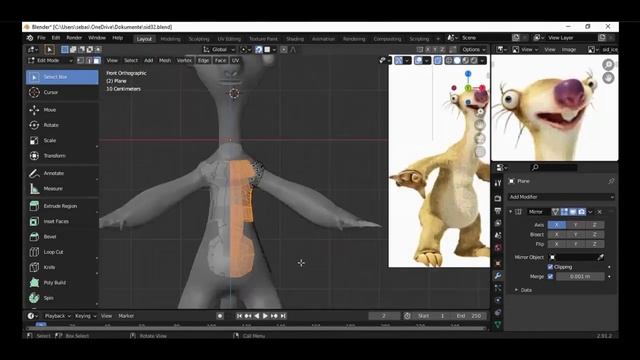The width and height of the screenshot is (640, 360).
Task: Toggle X-ray view button
Action: [x=438, y=60]
